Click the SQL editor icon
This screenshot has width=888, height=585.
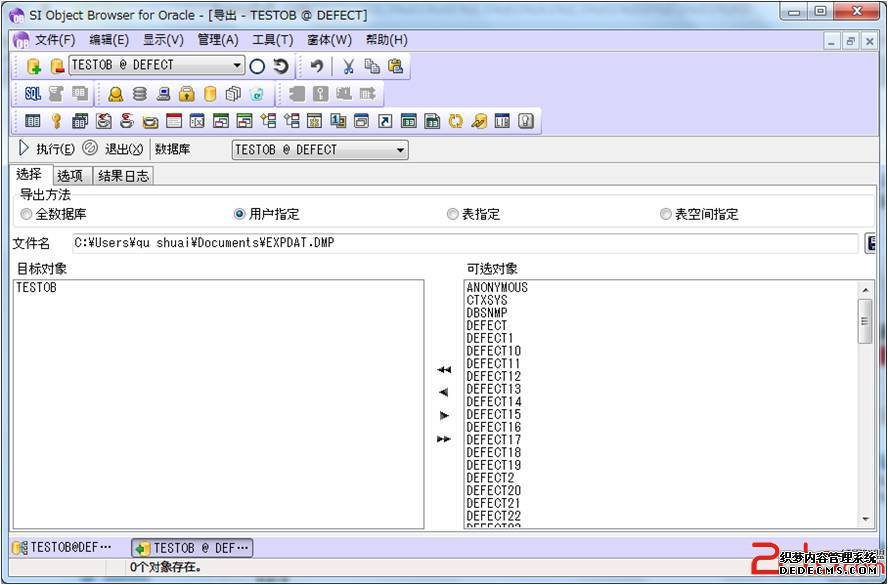[x=32, y=94]
